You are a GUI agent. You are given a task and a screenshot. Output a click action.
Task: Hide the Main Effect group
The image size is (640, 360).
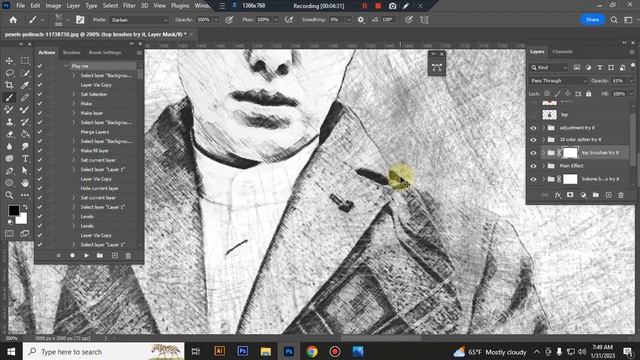point(533,166)
